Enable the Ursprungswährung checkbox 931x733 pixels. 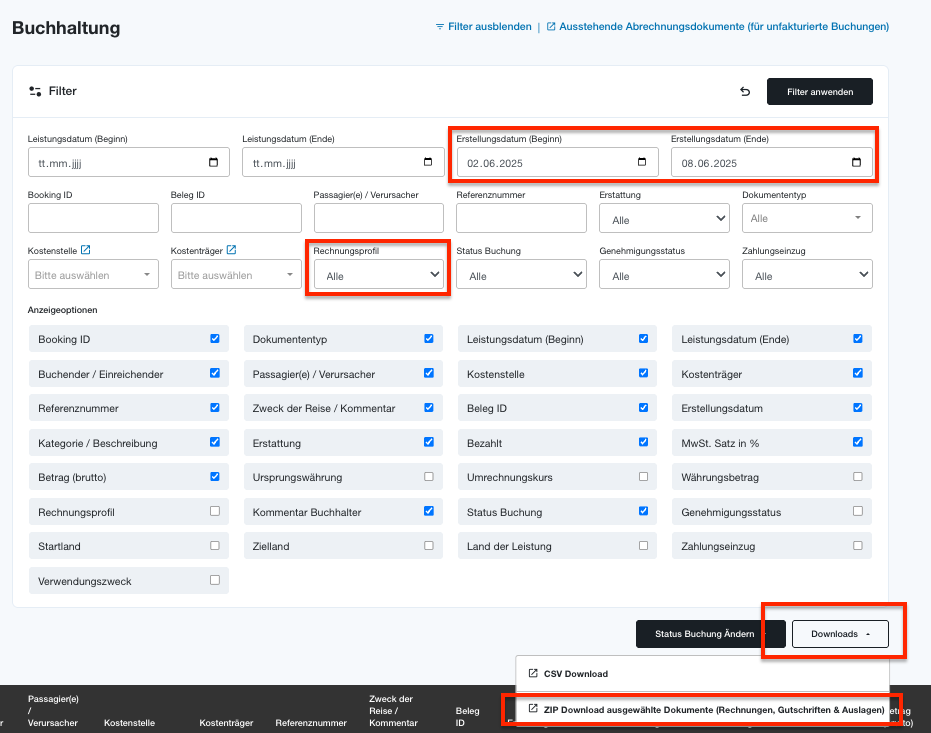429,477
